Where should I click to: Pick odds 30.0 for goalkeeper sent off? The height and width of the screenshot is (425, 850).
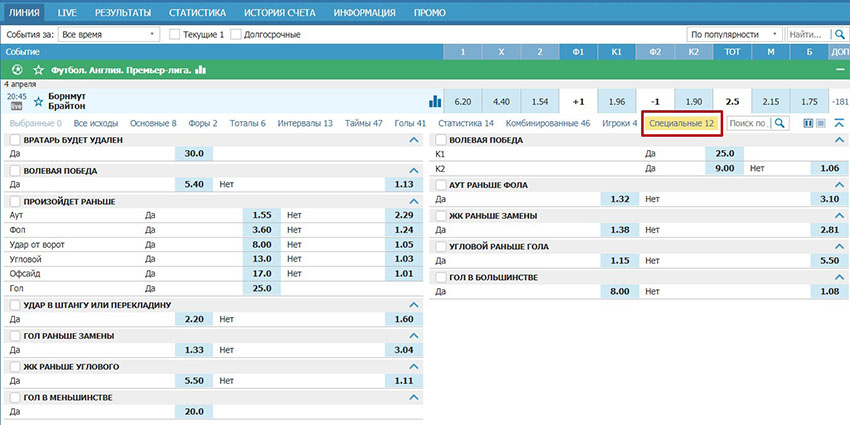pyautogui.click(x=193, y=154)
